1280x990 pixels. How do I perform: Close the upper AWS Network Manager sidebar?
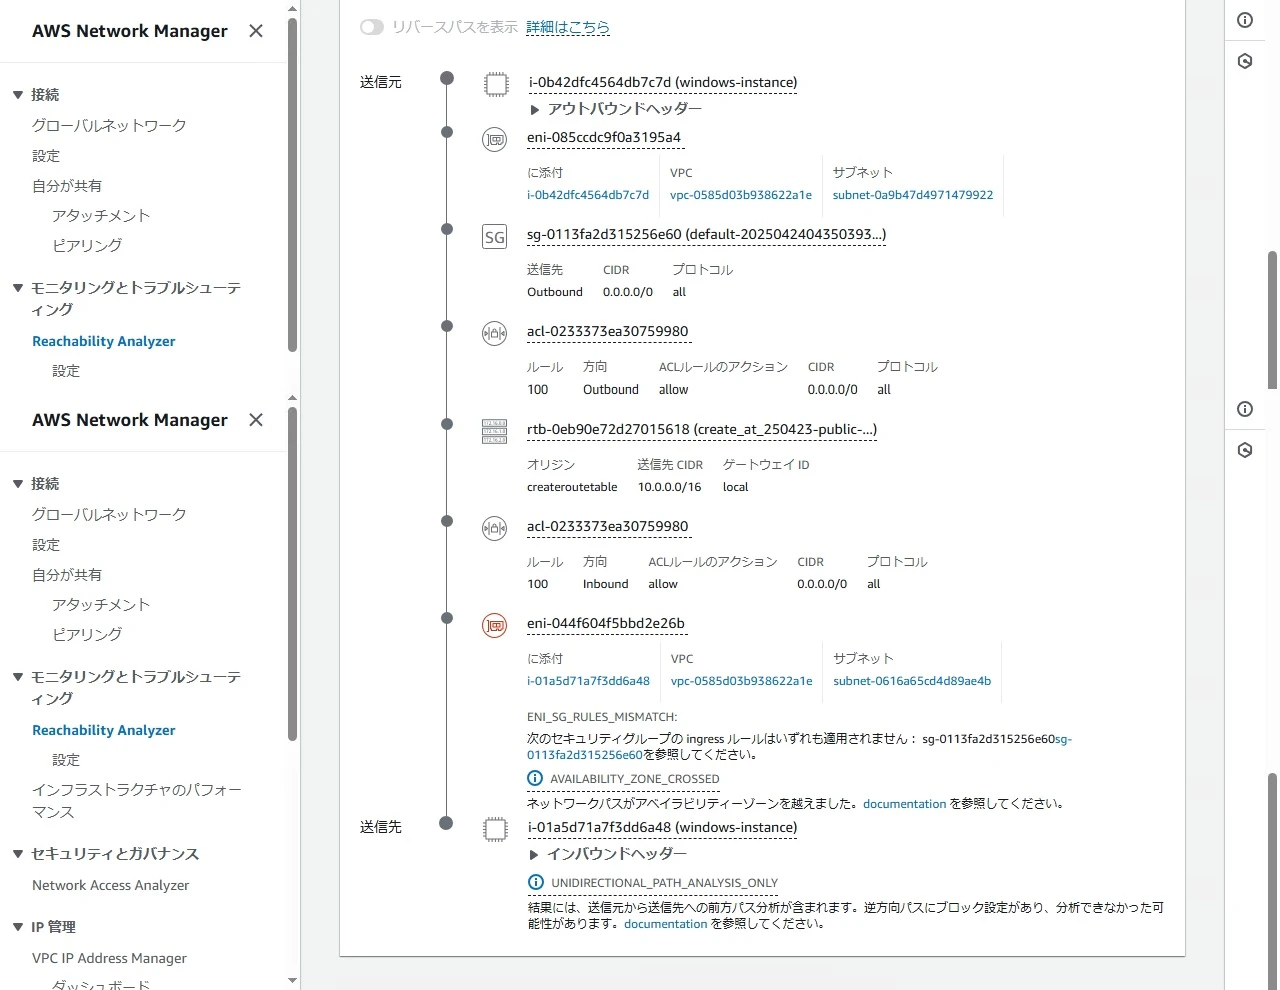tap(256, 31)
